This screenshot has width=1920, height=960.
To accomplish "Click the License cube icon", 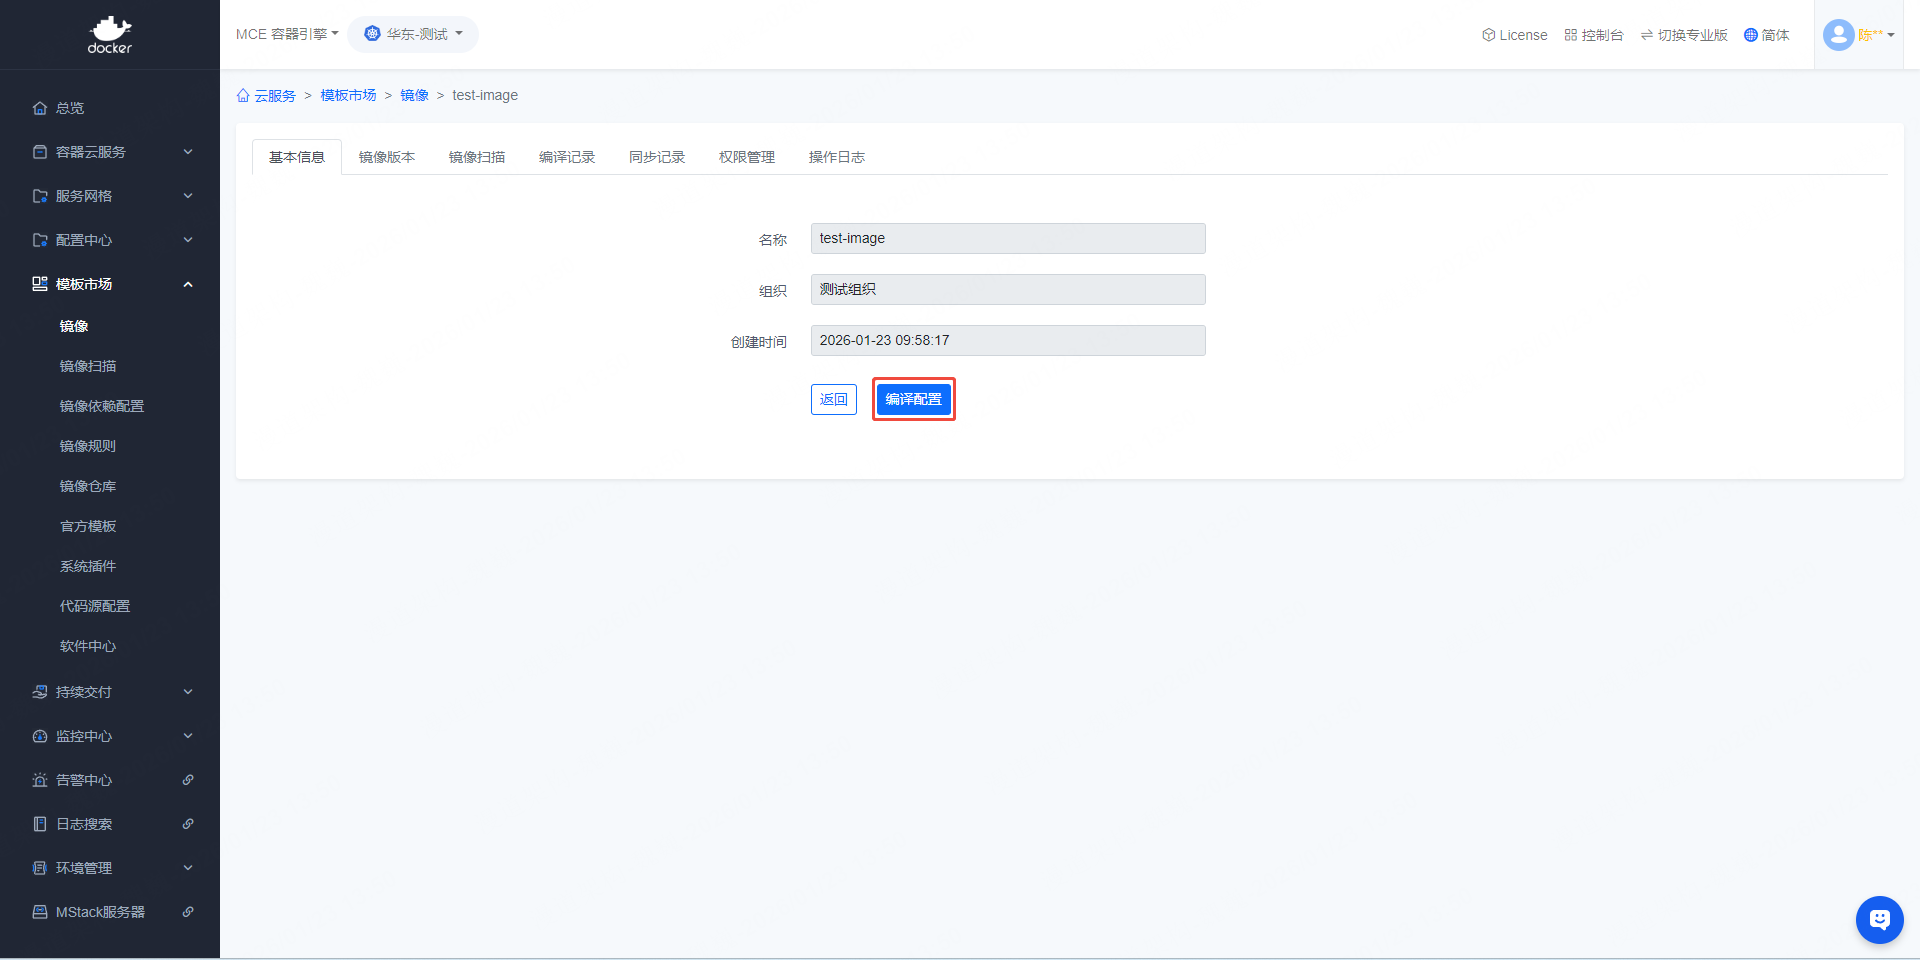I will [x=1488, y=35].
